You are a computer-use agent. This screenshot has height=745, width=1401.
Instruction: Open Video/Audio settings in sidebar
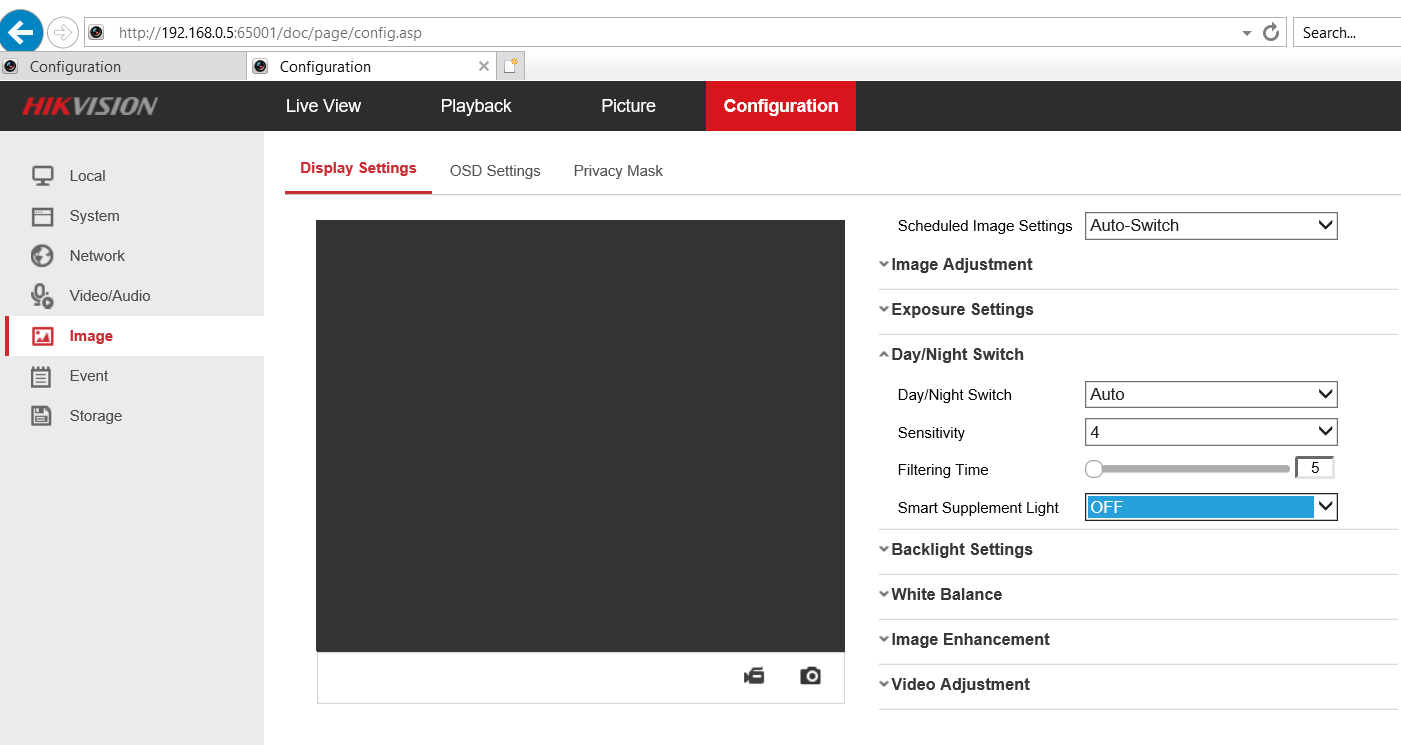point(109,296)
